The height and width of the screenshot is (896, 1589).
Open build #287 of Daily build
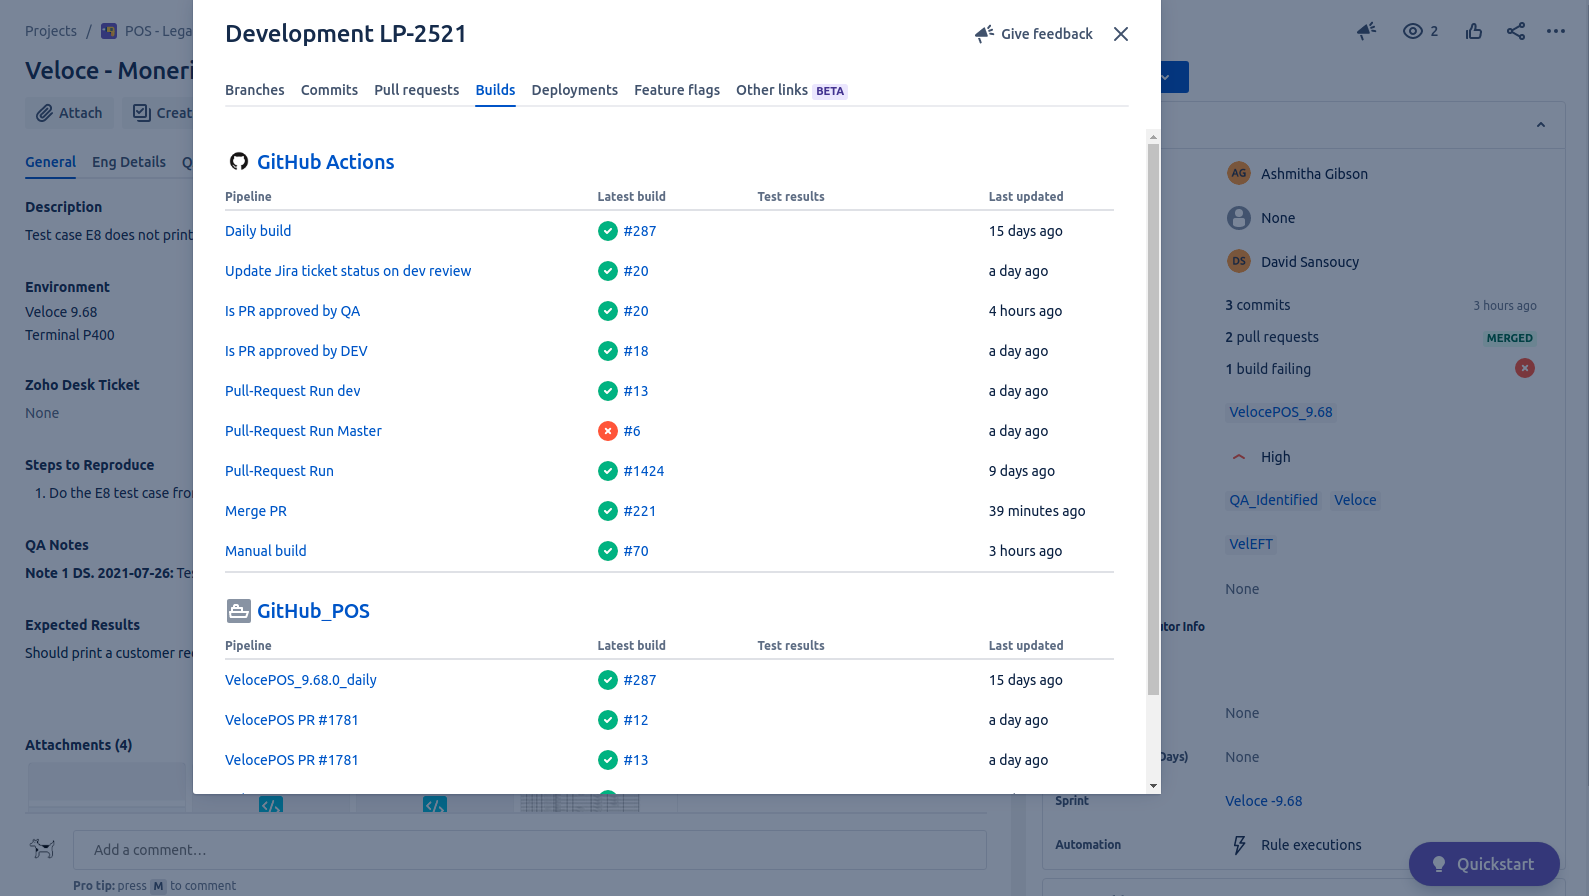click(640, 231)
